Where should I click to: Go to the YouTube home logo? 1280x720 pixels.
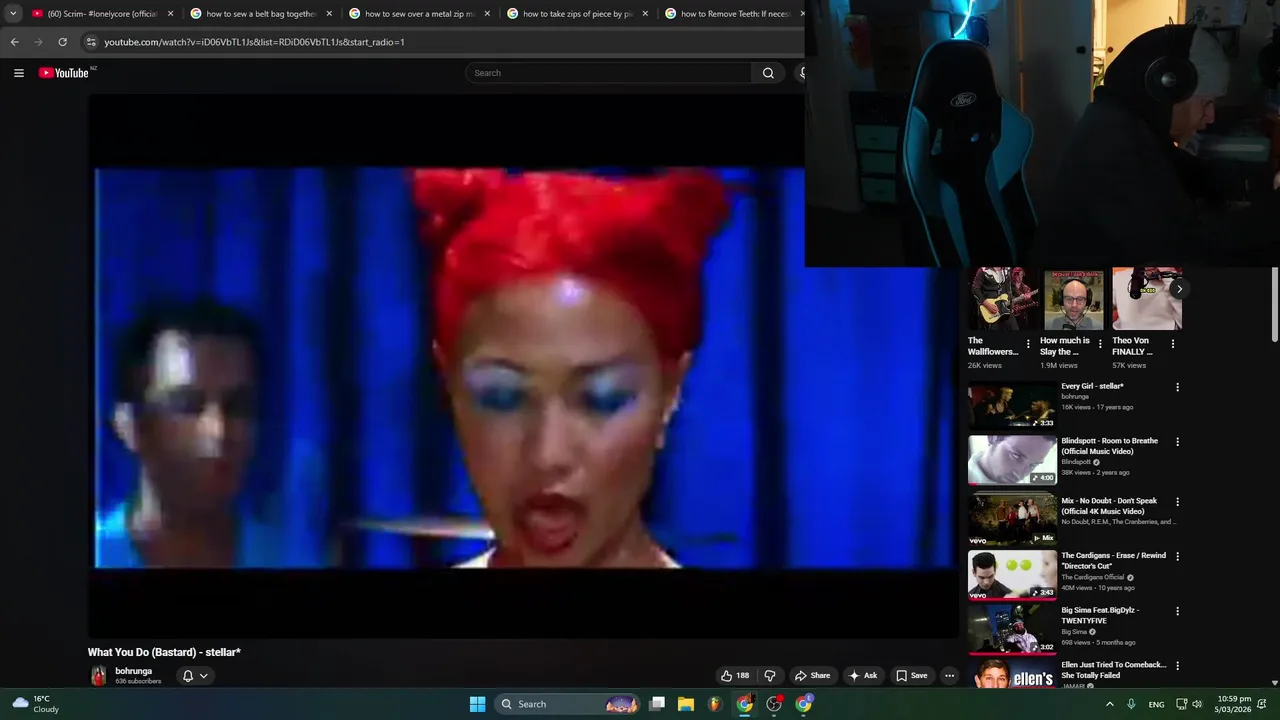[64, 73]
